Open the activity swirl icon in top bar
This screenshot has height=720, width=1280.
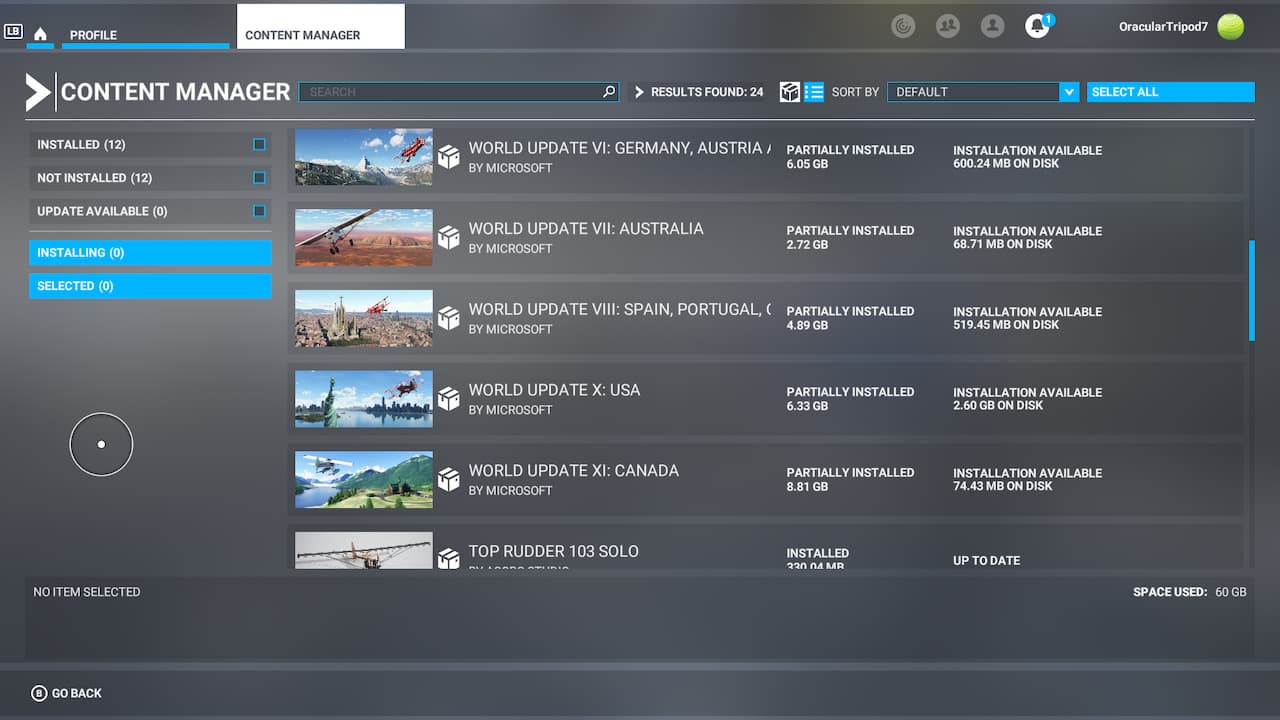[903, 26]
